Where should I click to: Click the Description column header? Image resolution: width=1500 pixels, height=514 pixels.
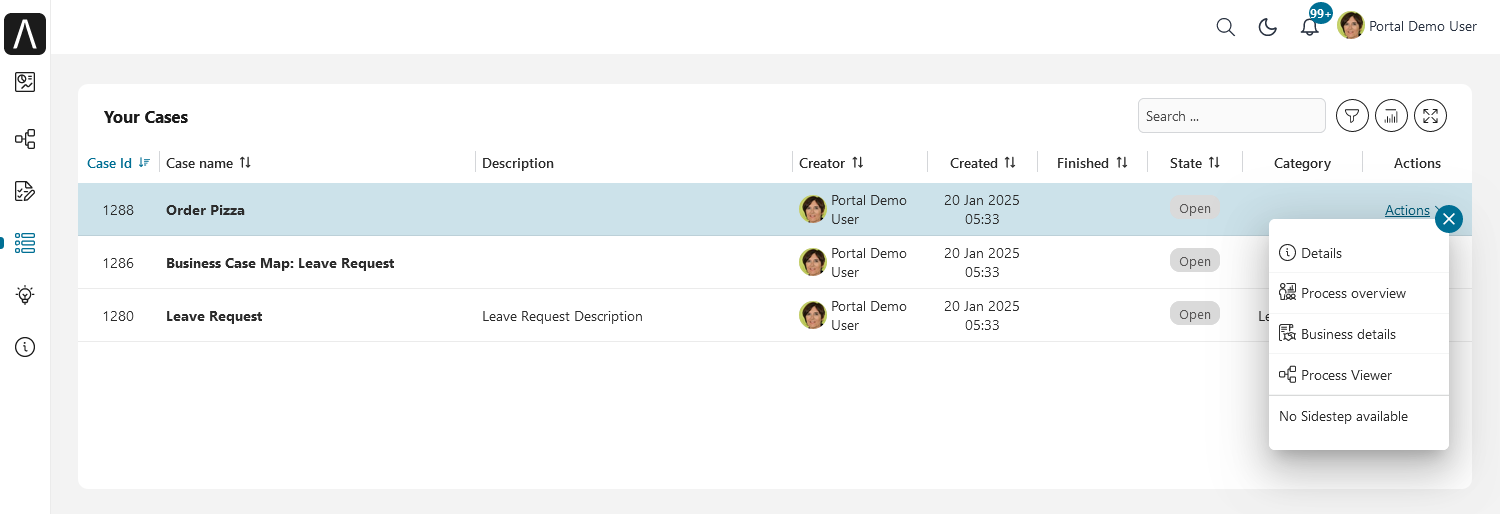pyautogui.click(x=518, y=163)
